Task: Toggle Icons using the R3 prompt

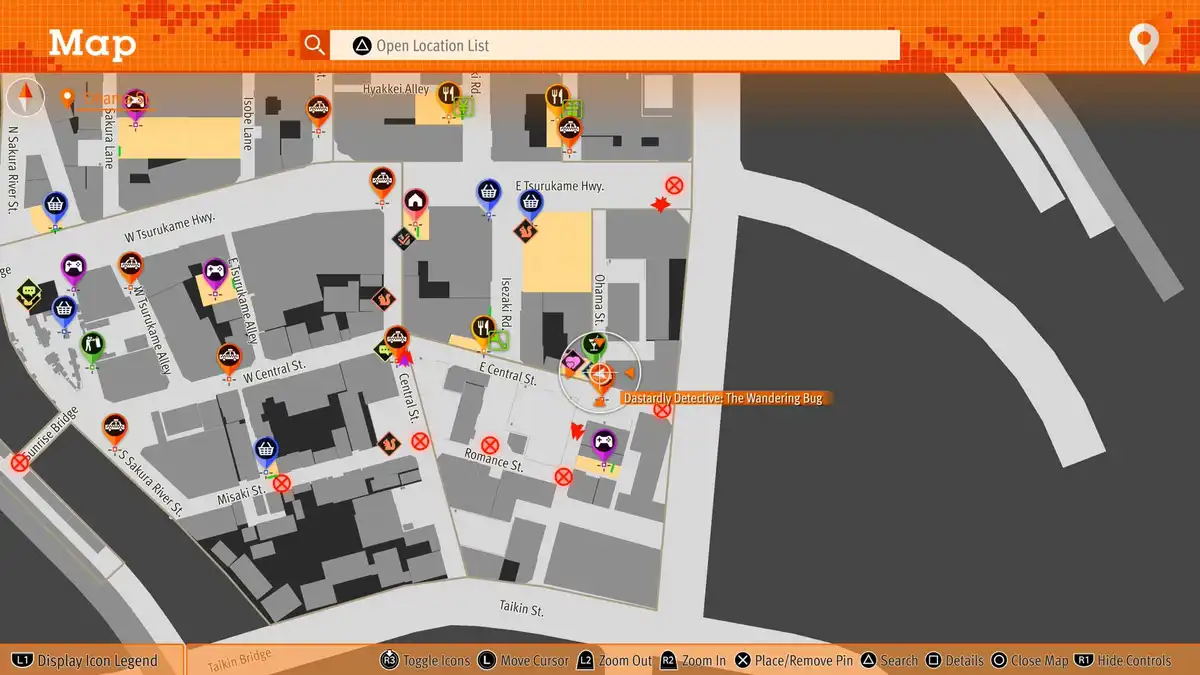Action: coord(426,660)
